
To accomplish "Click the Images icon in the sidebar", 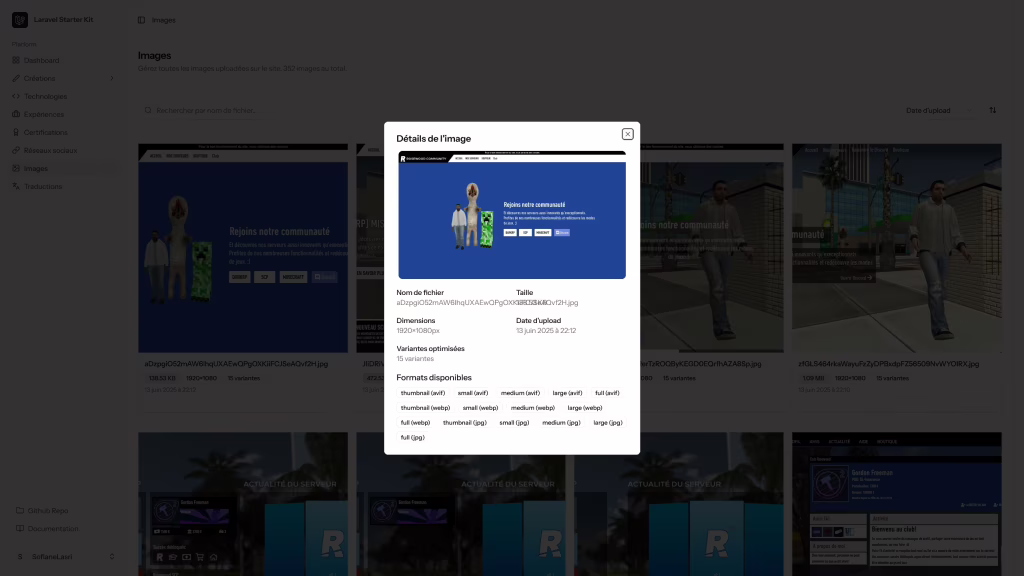I will [16, 168].
